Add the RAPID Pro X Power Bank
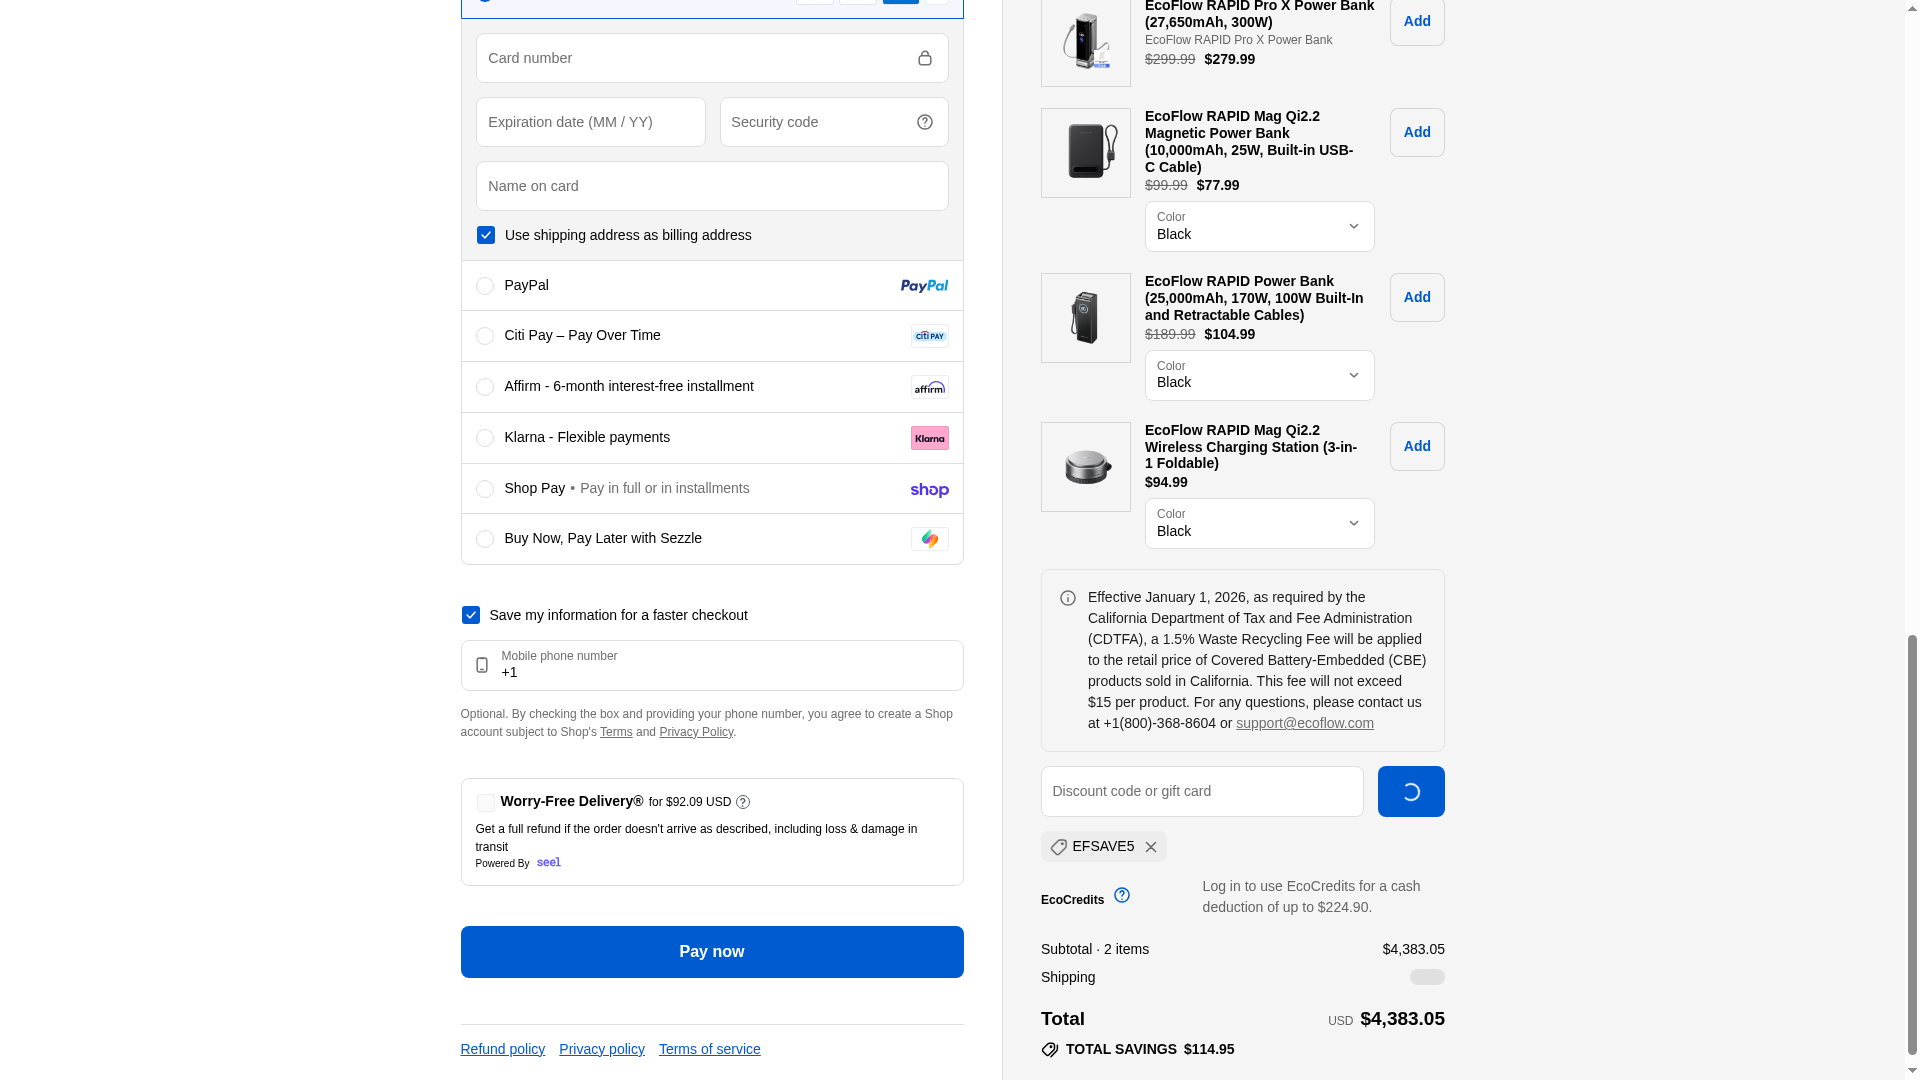 pos(1416,22)
